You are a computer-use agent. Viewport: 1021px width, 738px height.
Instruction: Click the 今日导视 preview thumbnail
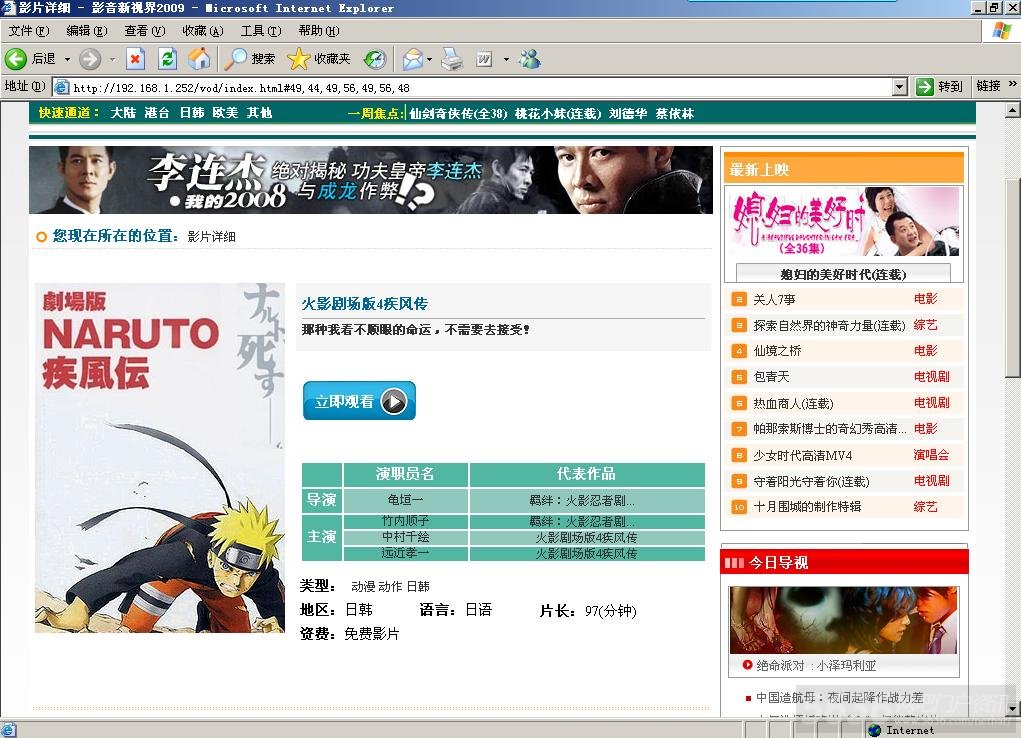pyautogui.click(x=843, y=620)
